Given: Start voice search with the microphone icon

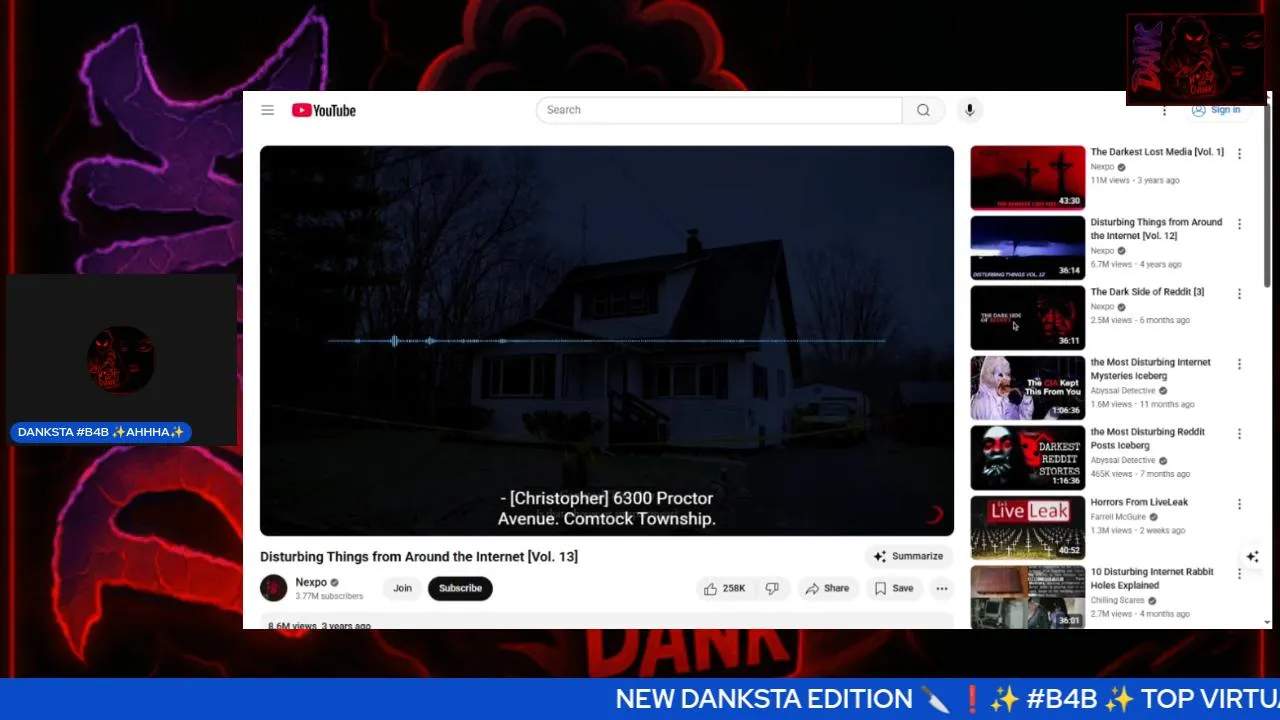Looking at the screenshot, I should pos(969,110).
